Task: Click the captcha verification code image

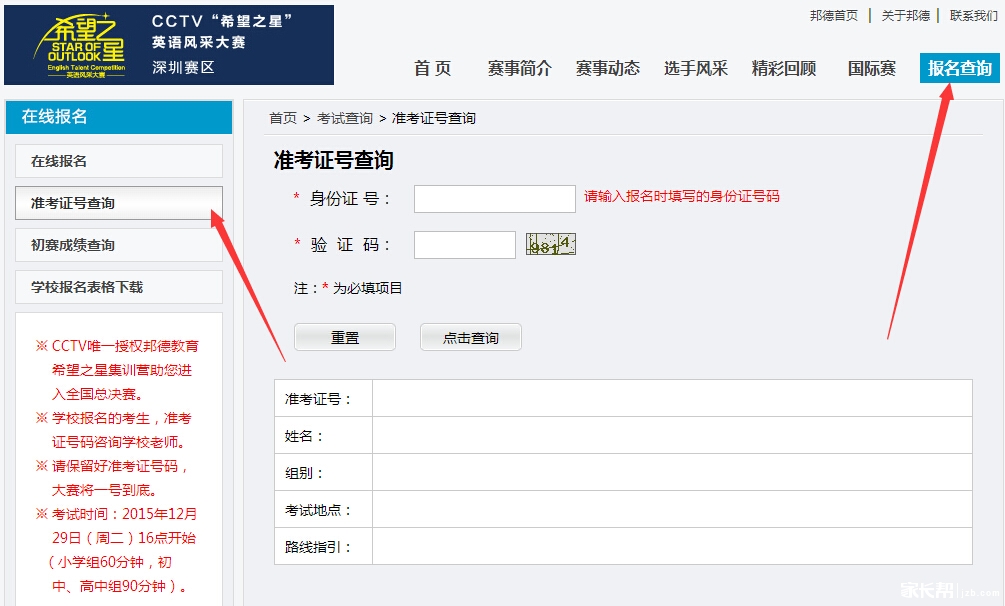Action: pos(551,244)
